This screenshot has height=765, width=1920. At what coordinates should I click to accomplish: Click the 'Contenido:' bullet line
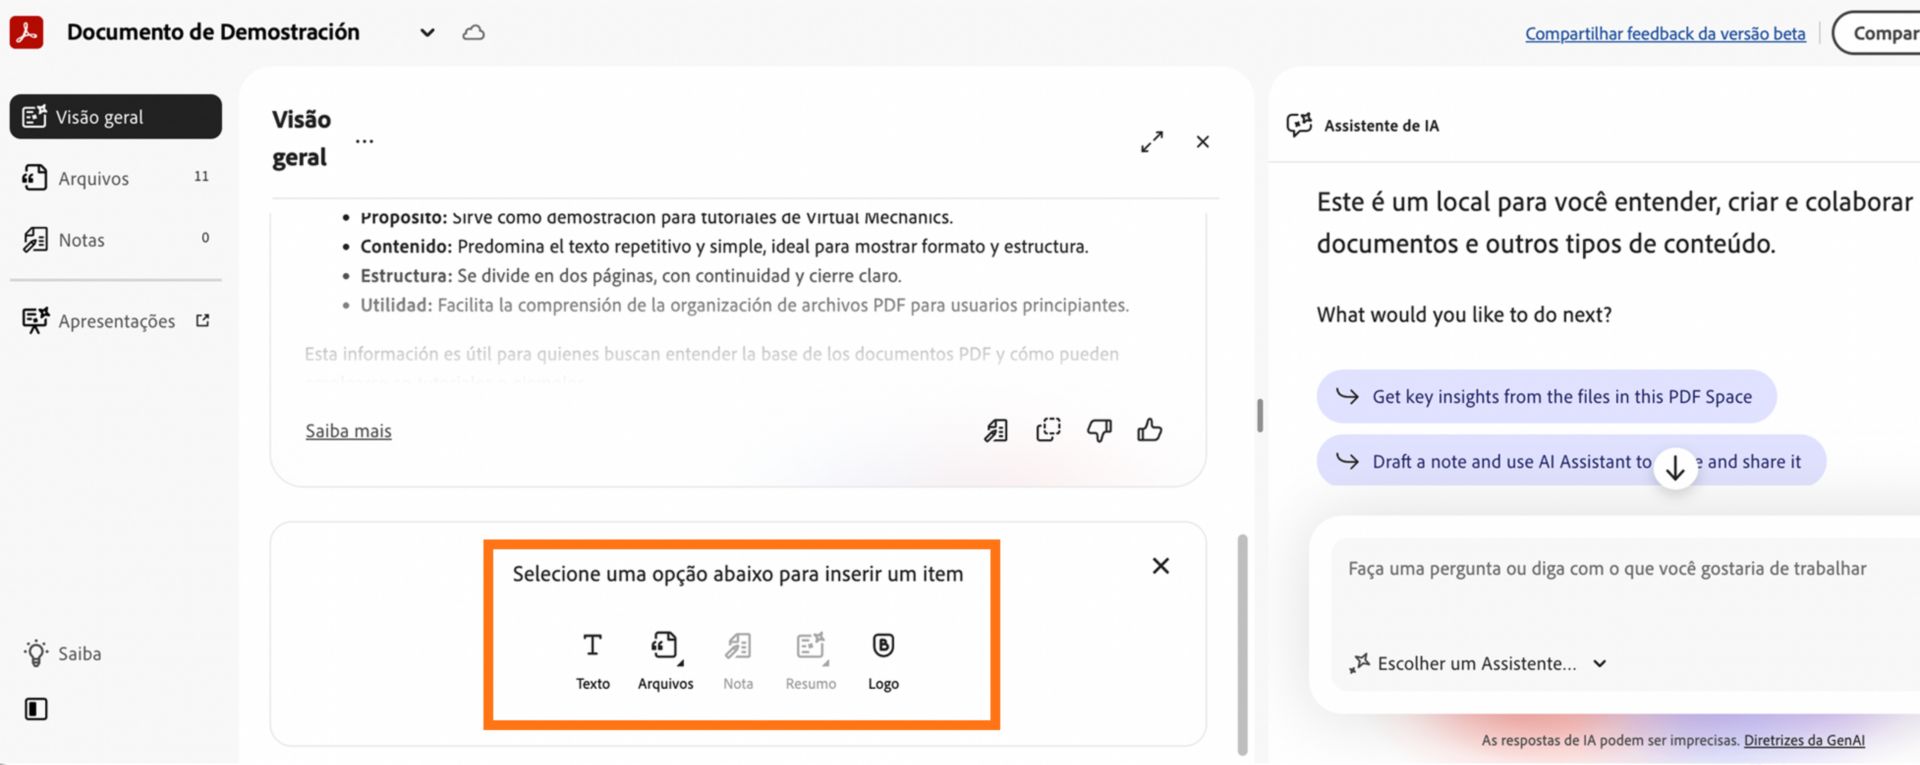[x=724, y=246]
